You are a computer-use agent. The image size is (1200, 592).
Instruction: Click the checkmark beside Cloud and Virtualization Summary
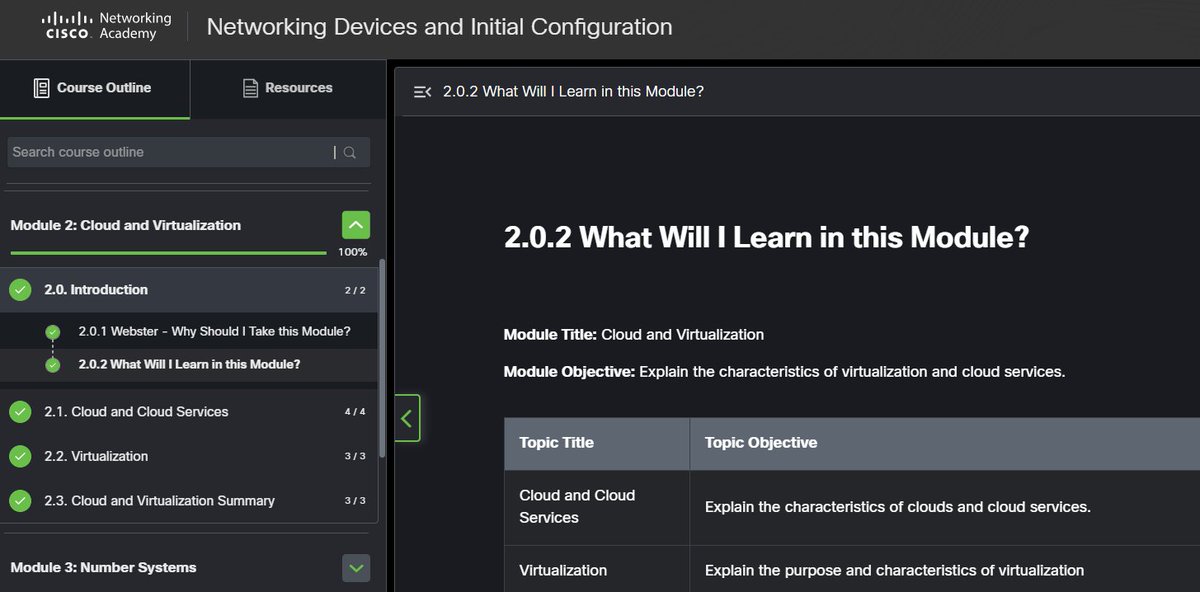(20, 500)
